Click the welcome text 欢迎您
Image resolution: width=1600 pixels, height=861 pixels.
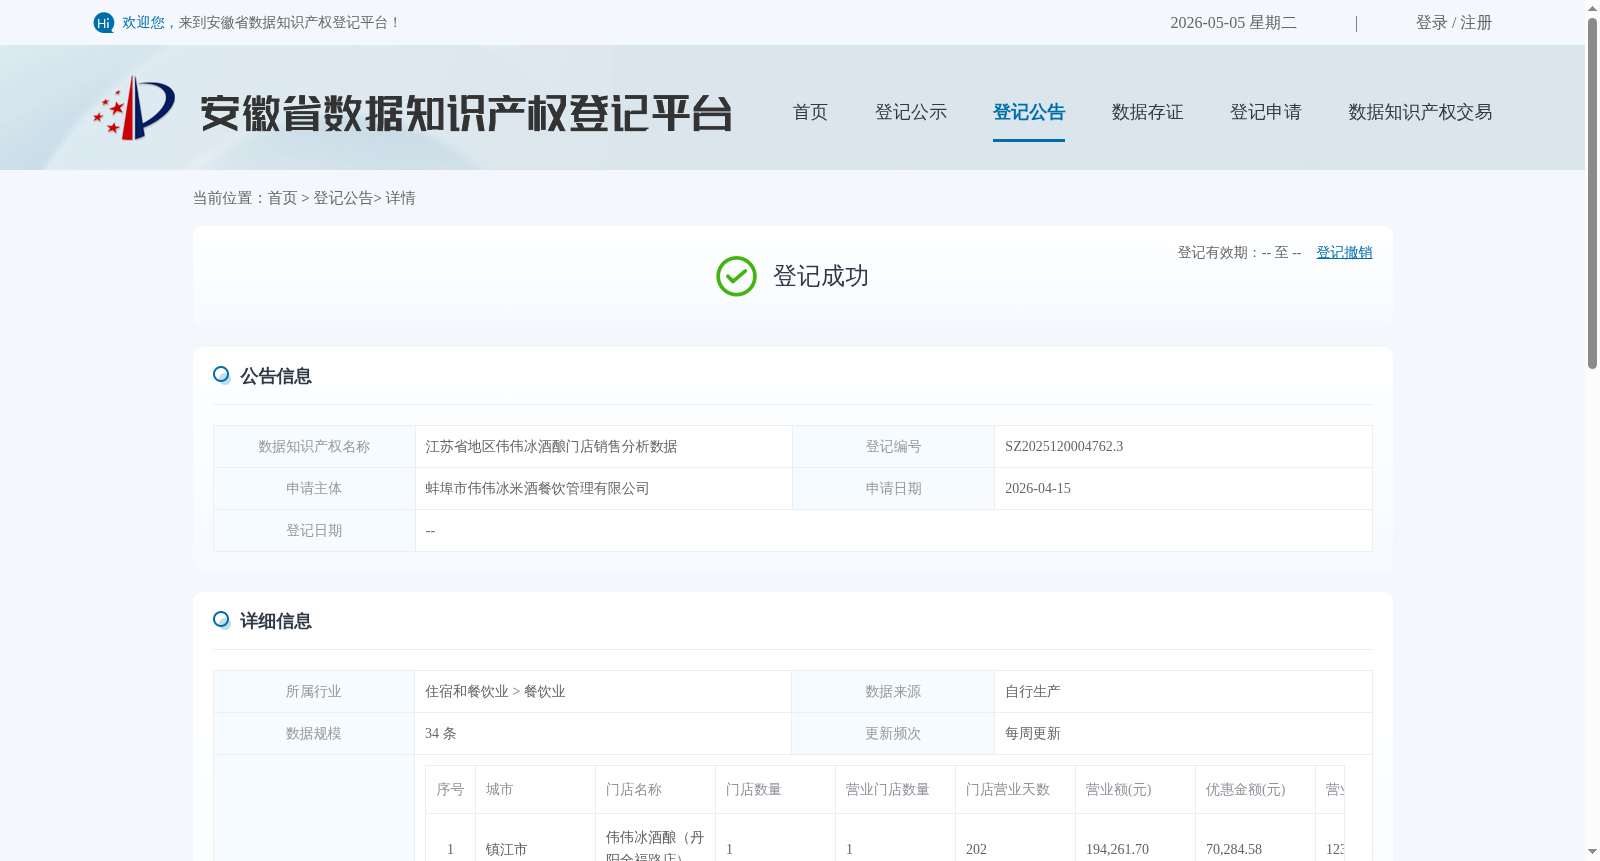pos(143,22)
